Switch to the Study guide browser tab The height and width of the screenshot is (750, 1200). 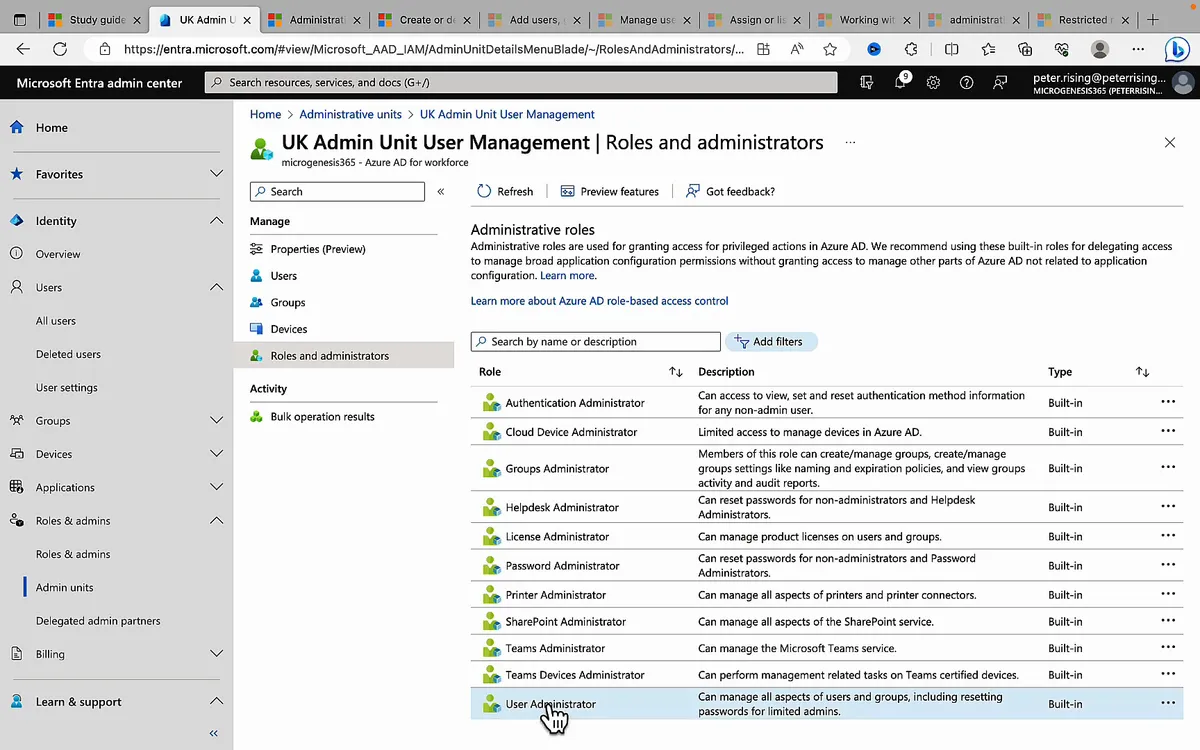click(x=94, y=20)
